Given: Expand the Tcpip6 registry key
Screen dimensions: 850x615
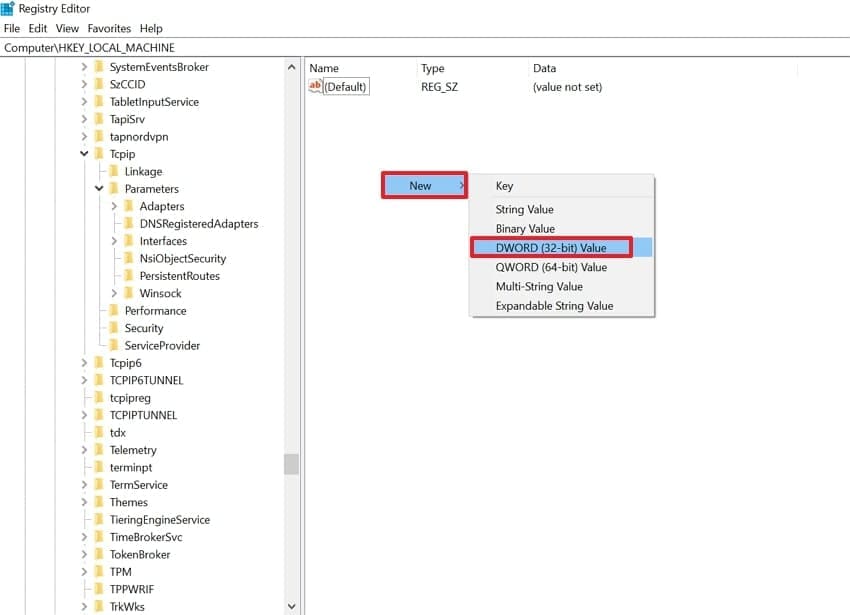Looking at the screenshot, I should (x=84, y=362).
